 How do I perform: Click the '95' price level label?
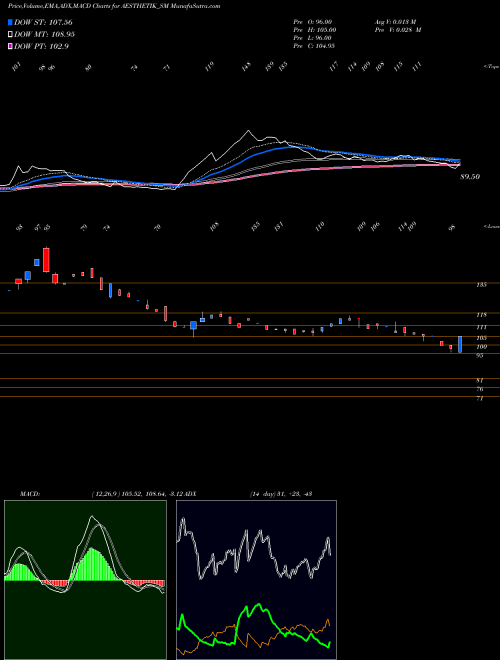[x=479, y=356]
